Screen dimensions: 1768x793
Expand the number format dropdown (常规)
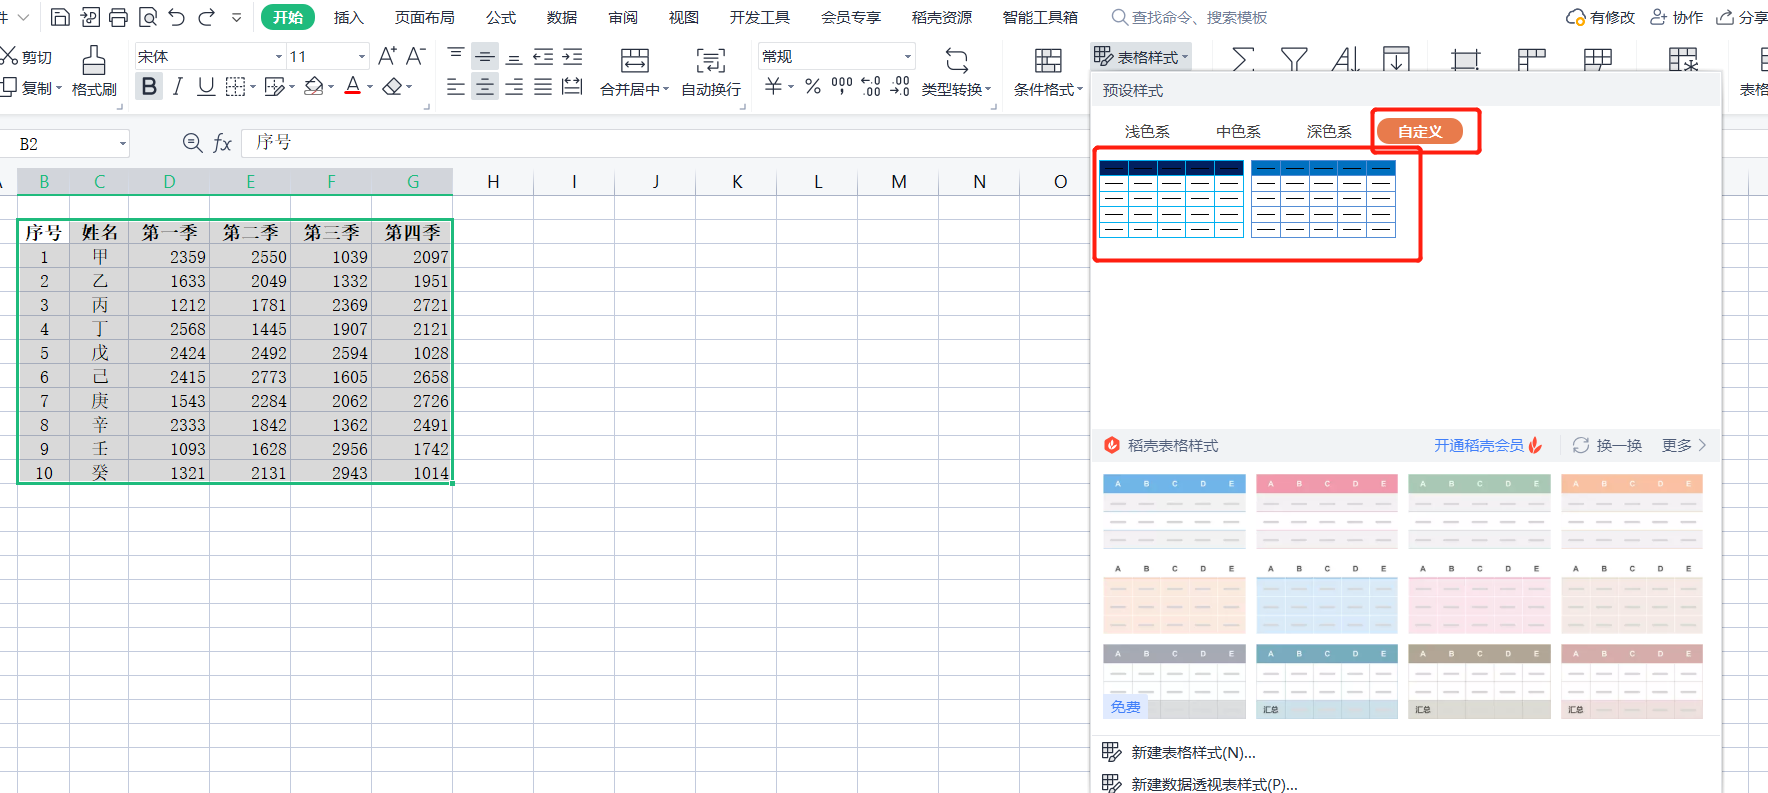(907, 57)
